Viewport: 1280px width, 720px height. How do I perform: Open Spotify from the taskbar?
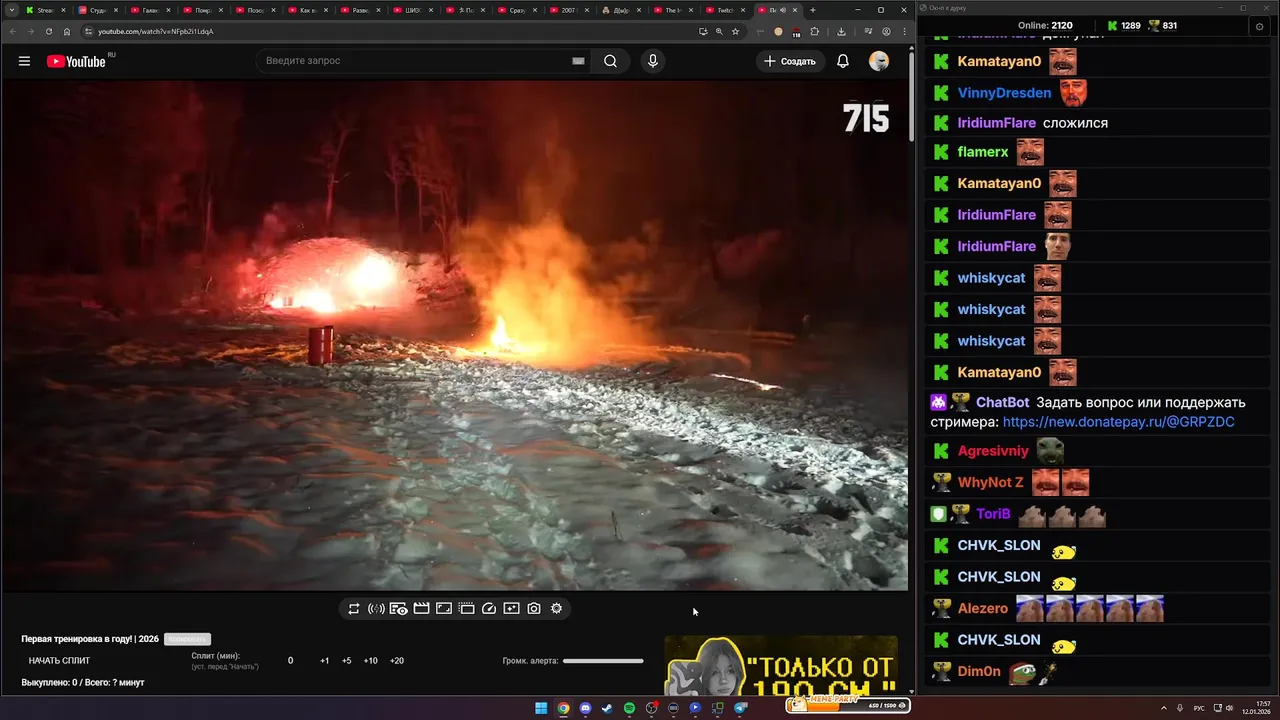click(629, 708)
